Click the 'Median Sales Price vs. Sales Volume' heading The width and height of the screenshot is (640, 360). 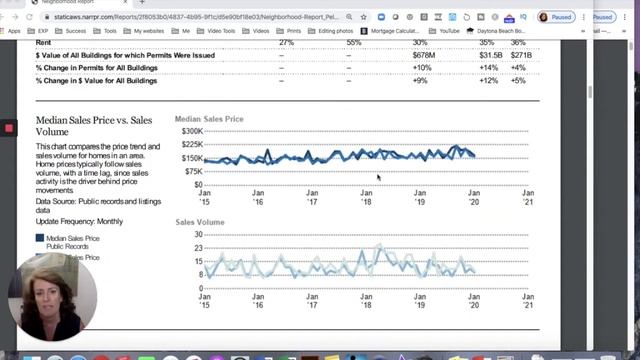coord(94,126)
